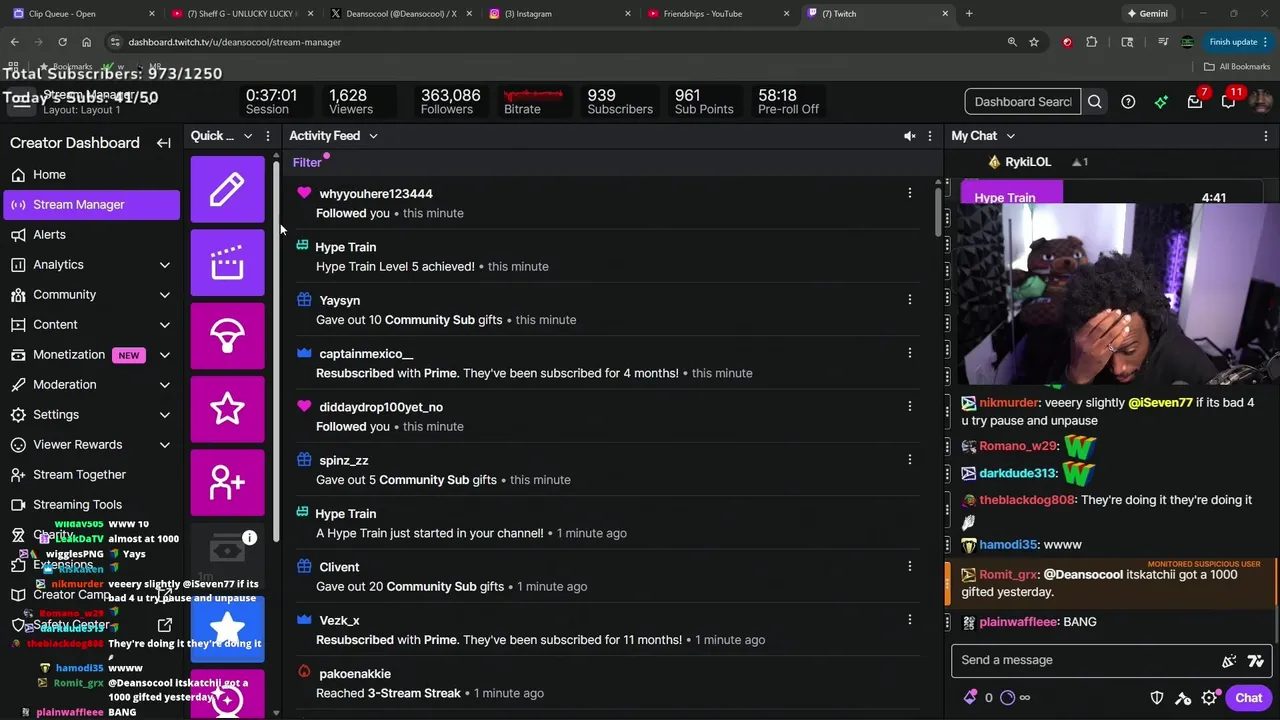Open the parachute quick action tile
This screenshot has width=1280, height=720.
click(x=227, y=336)
